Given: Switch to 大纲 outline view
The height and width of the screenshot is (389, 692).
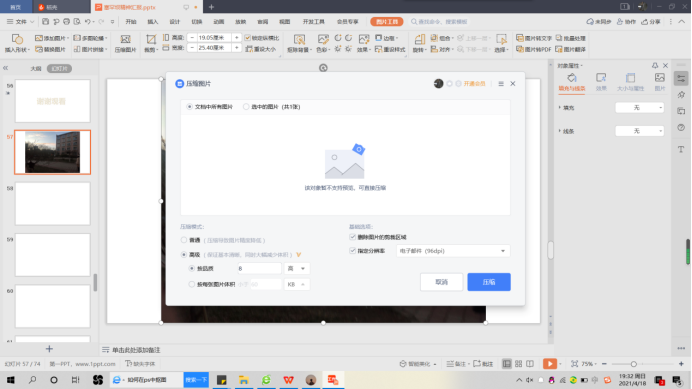Looking at the screenshot, I should point(36,68).
